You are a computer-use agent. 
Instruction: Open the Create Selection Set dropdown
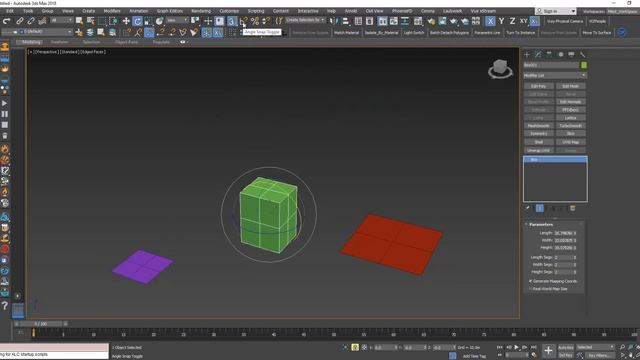[305, 20]
